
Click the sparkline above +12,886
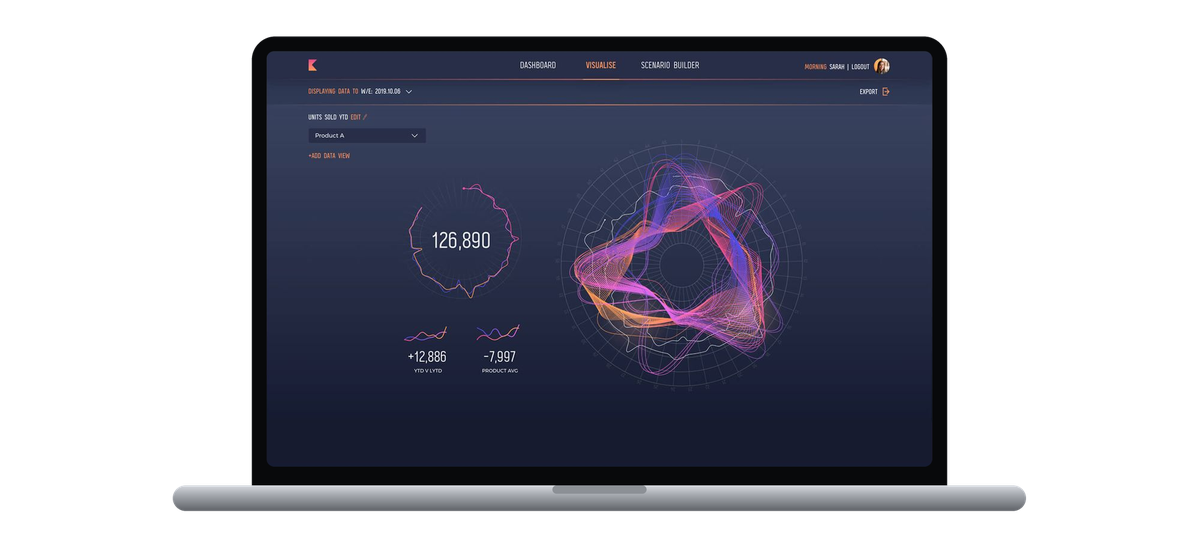pyautogui.click(x=425, y=334)
